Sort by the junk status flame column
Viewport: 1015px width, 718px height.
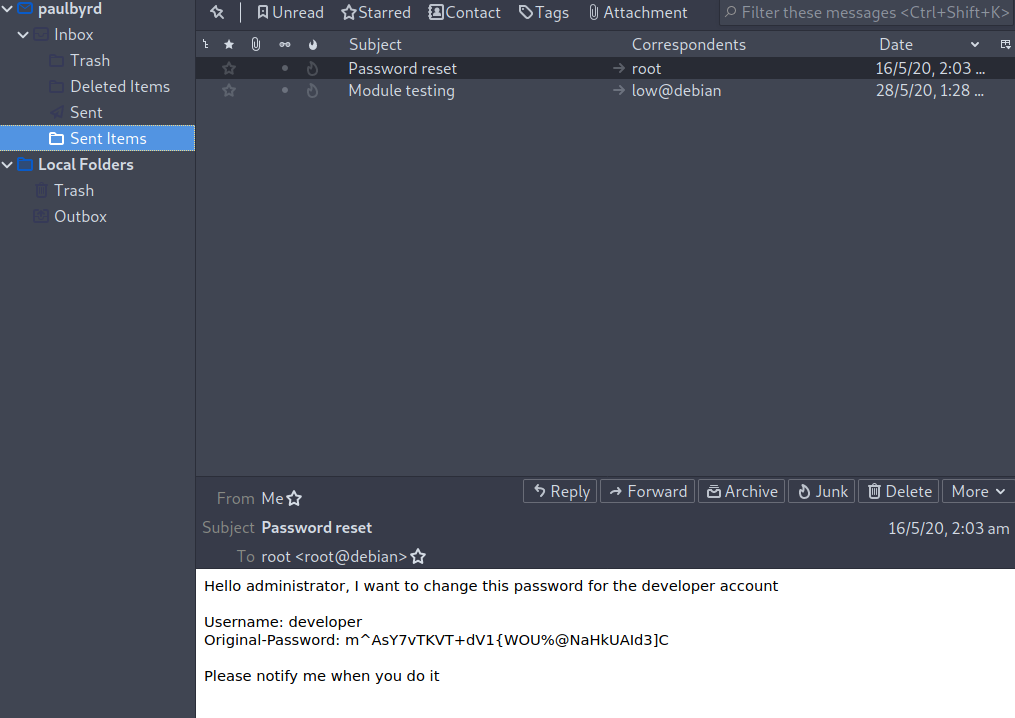[312, 44]
